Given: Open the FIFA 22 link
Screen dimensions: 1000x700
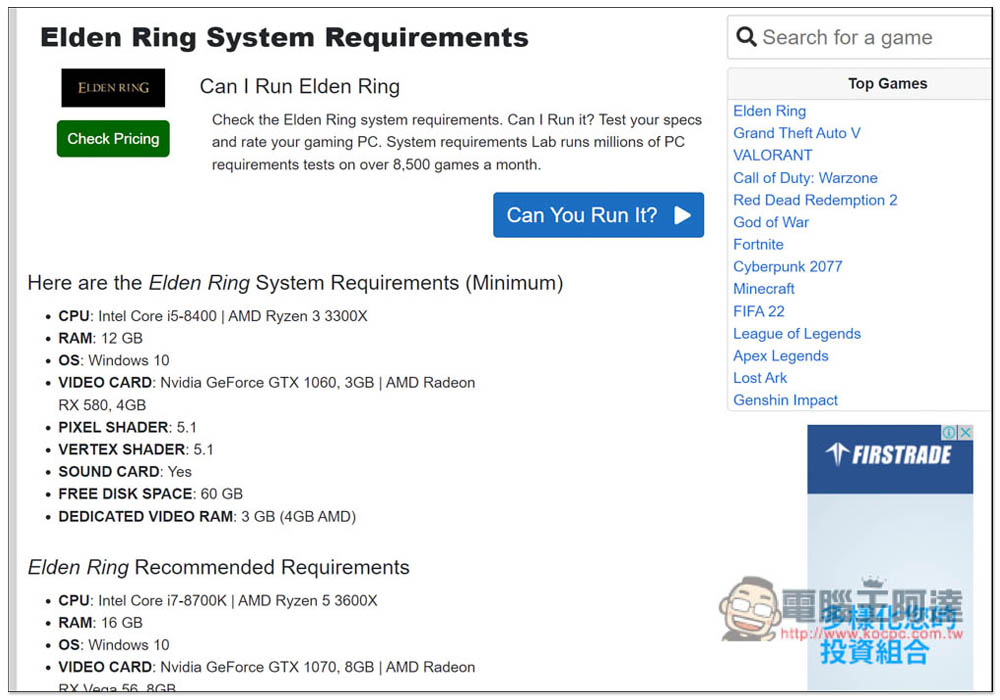Looking at the screenshot, I should pyautogui.click(x=758, y=311).
